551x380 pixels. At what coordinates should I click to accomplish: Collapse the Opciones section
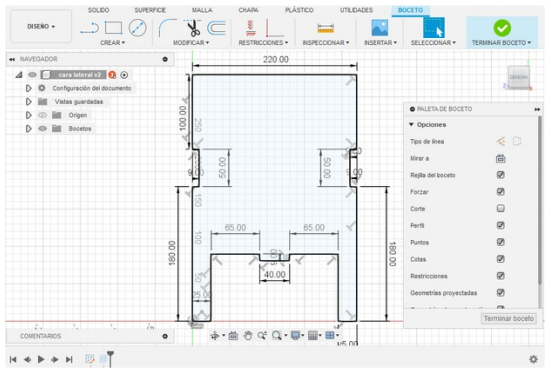(411, 124)
